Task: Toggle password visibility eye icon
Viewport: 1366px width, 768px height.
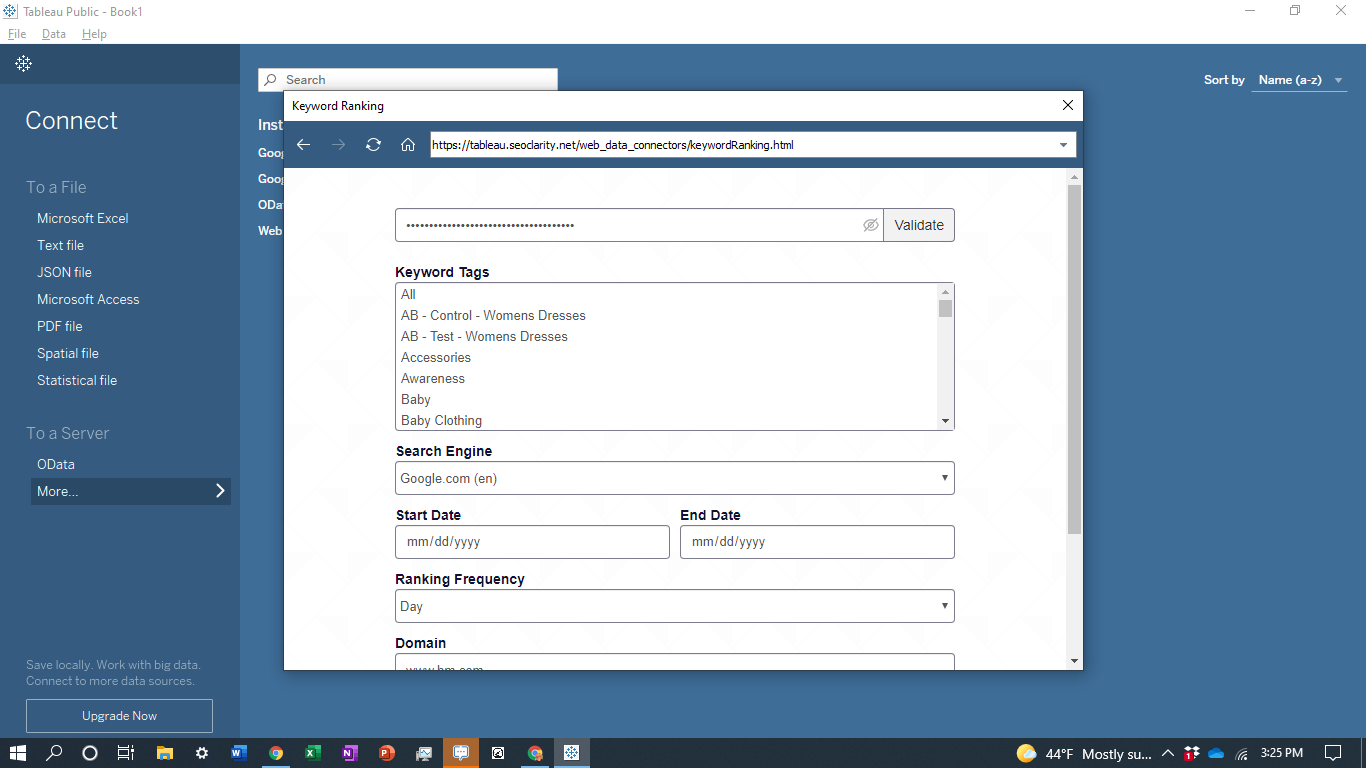Action: (871, 225)
